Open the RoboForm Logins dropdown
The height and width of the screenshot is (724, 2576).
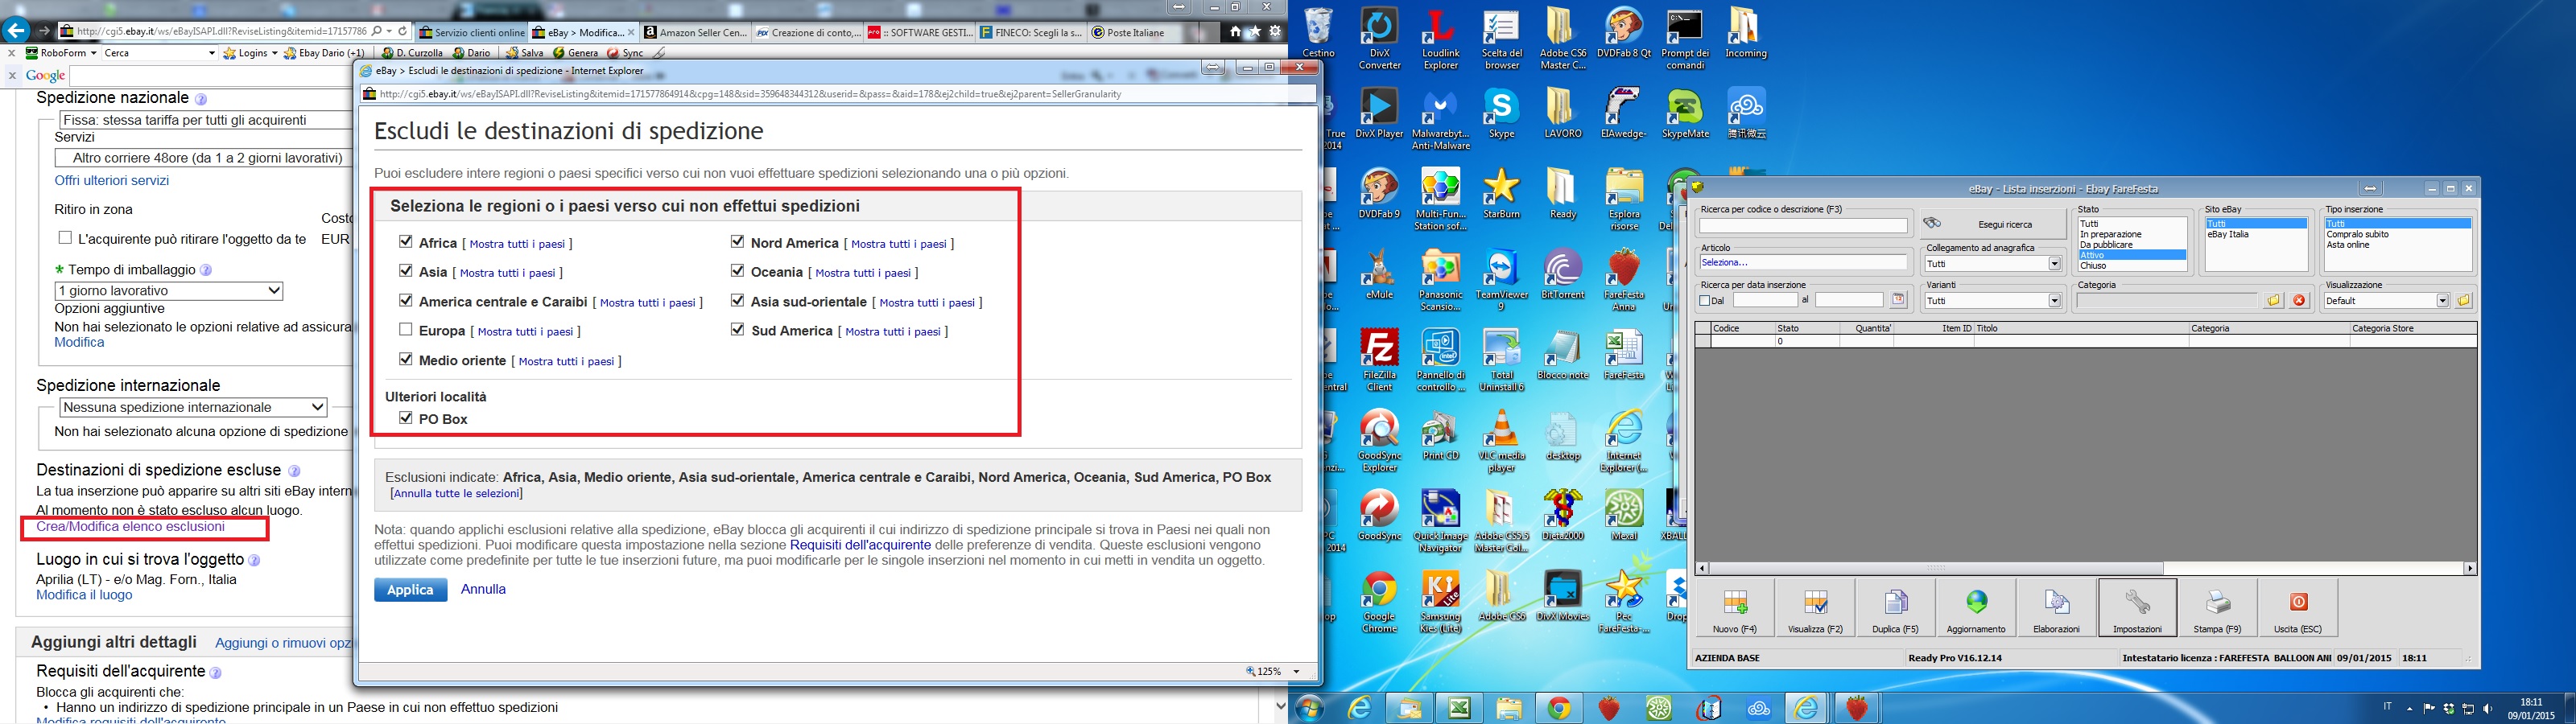pos(250,53)
